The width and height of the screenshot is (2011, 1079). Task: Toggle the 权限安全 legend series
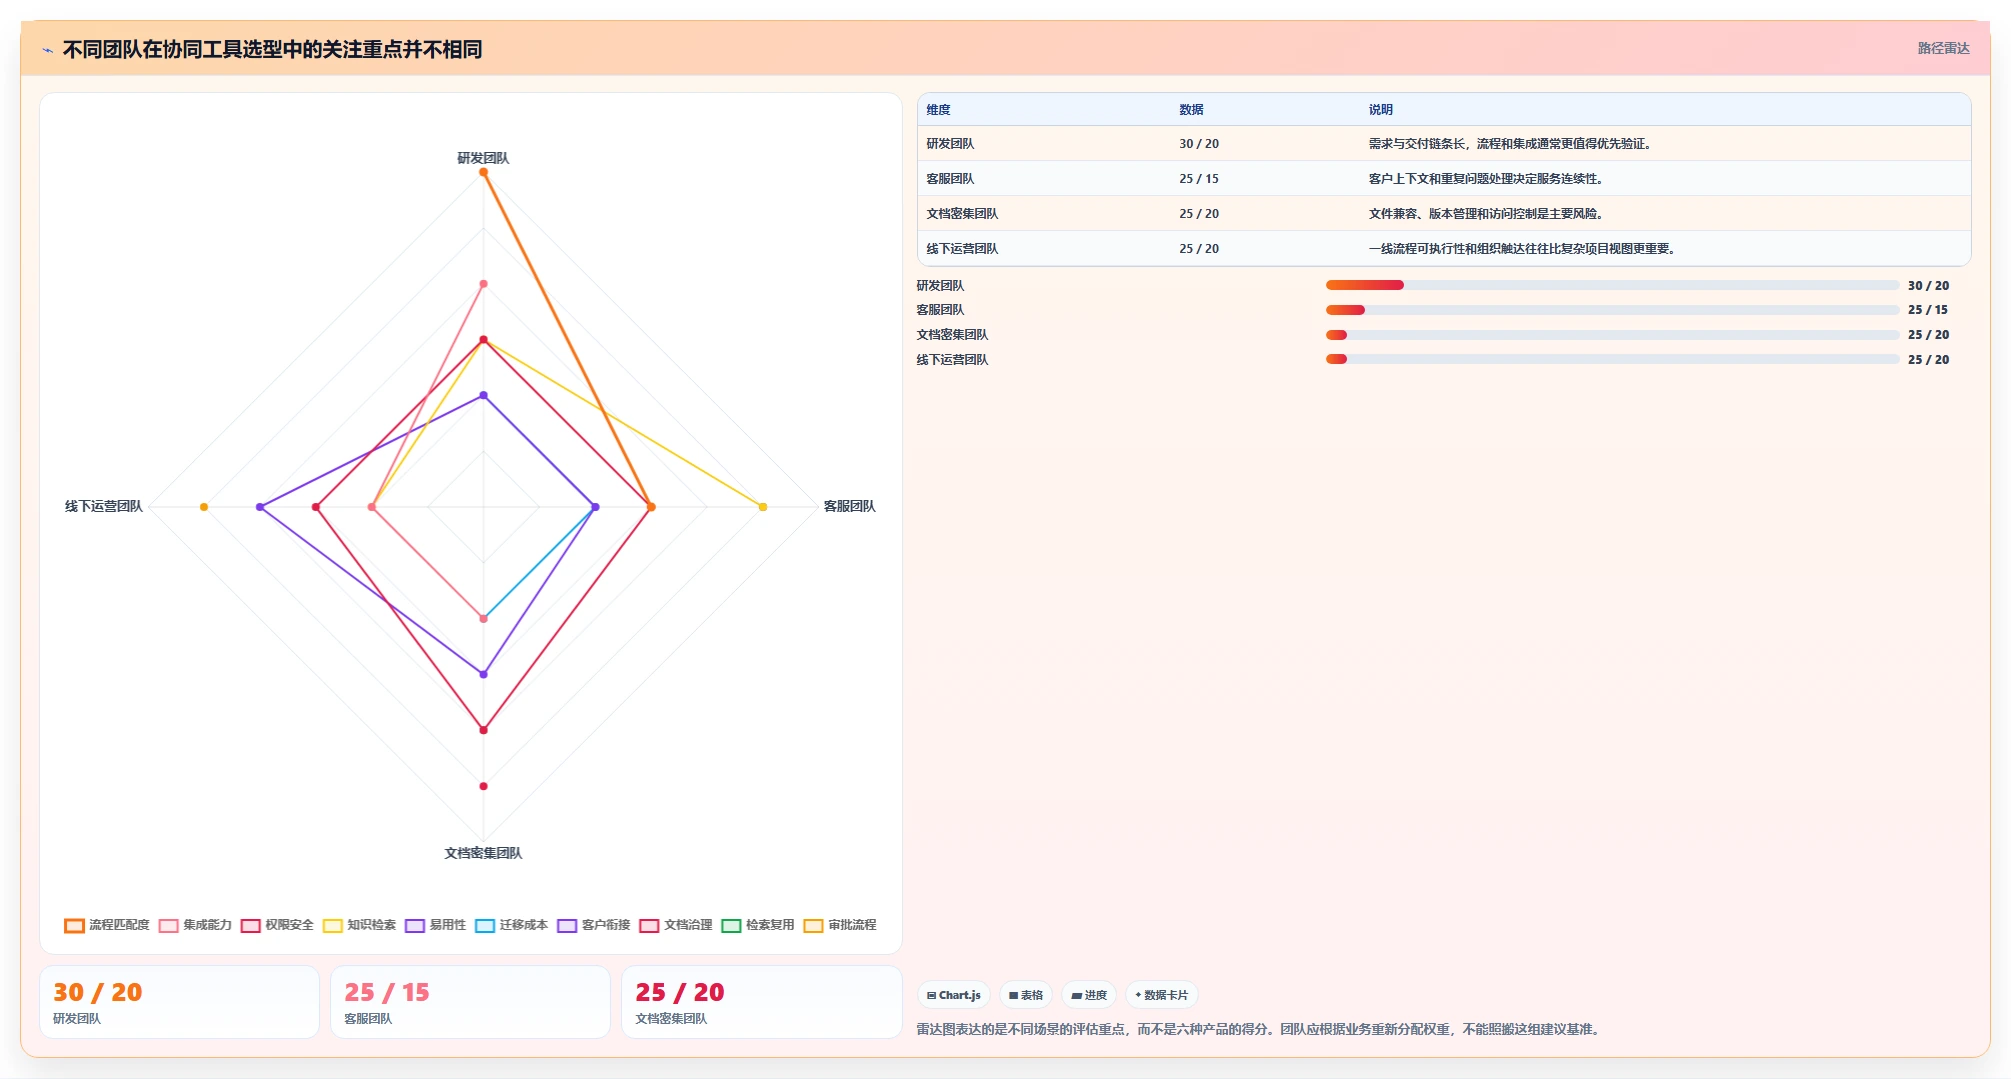(x=277, y=925)
